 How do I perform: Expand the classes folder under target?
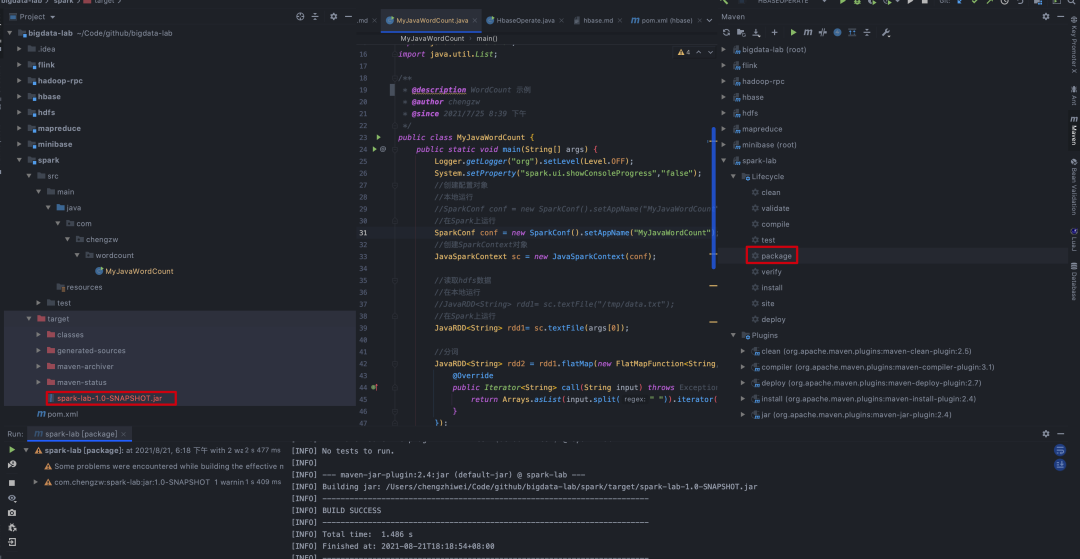39,335
